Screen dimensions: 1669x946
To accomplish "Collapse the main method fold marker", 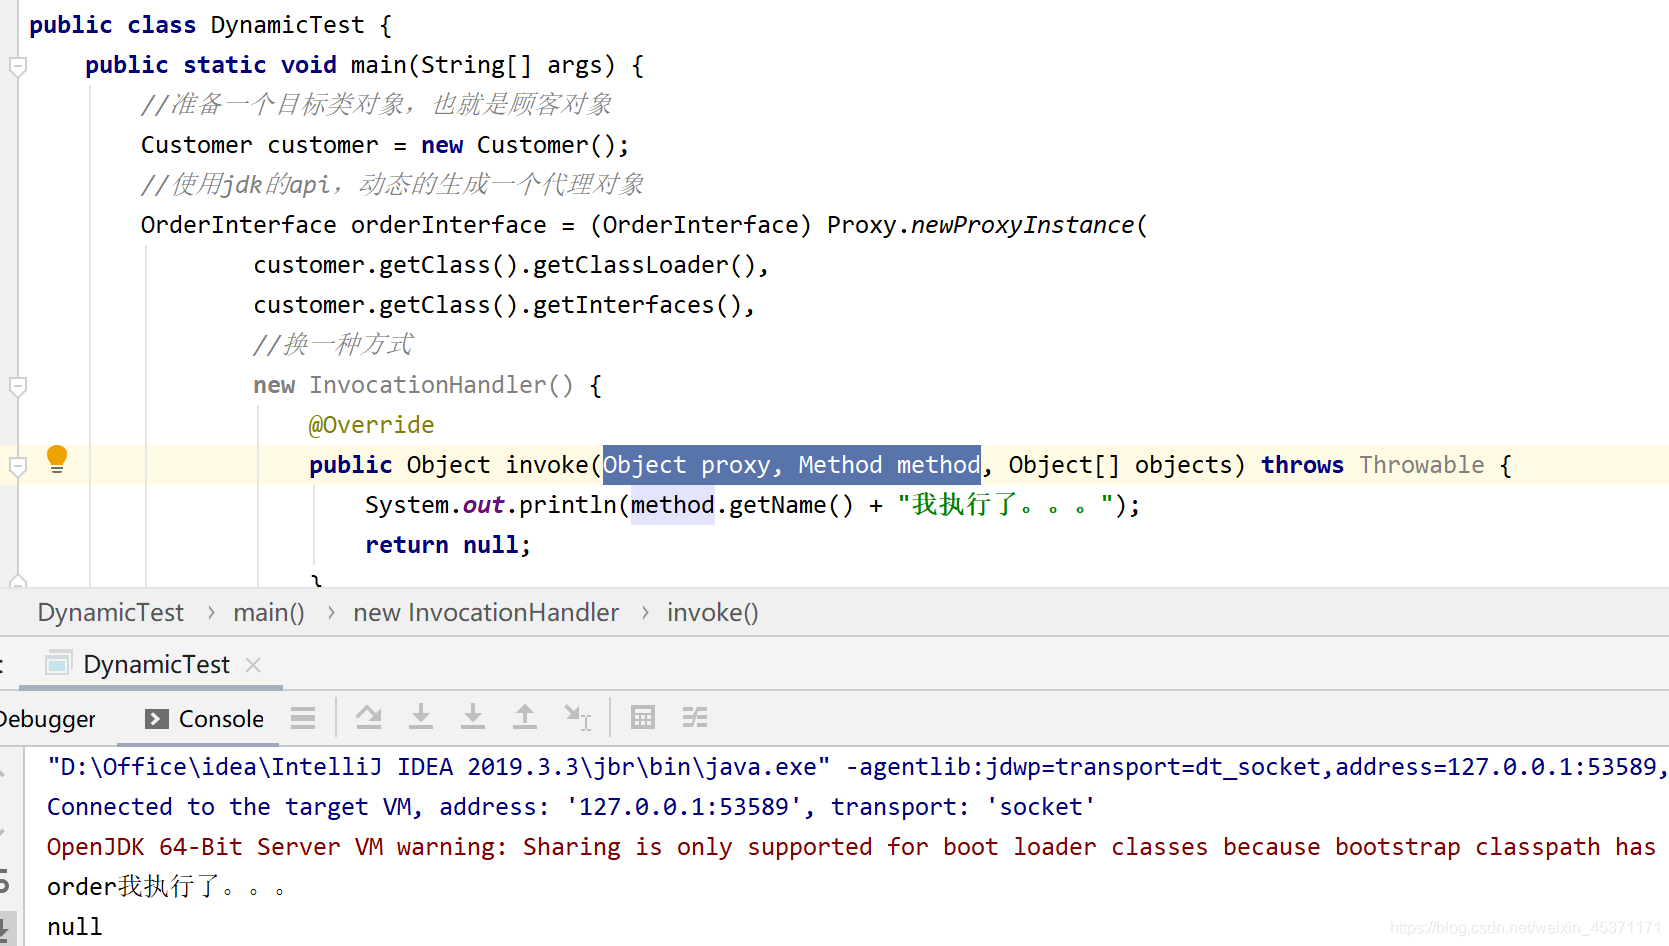I will (17, 67).
